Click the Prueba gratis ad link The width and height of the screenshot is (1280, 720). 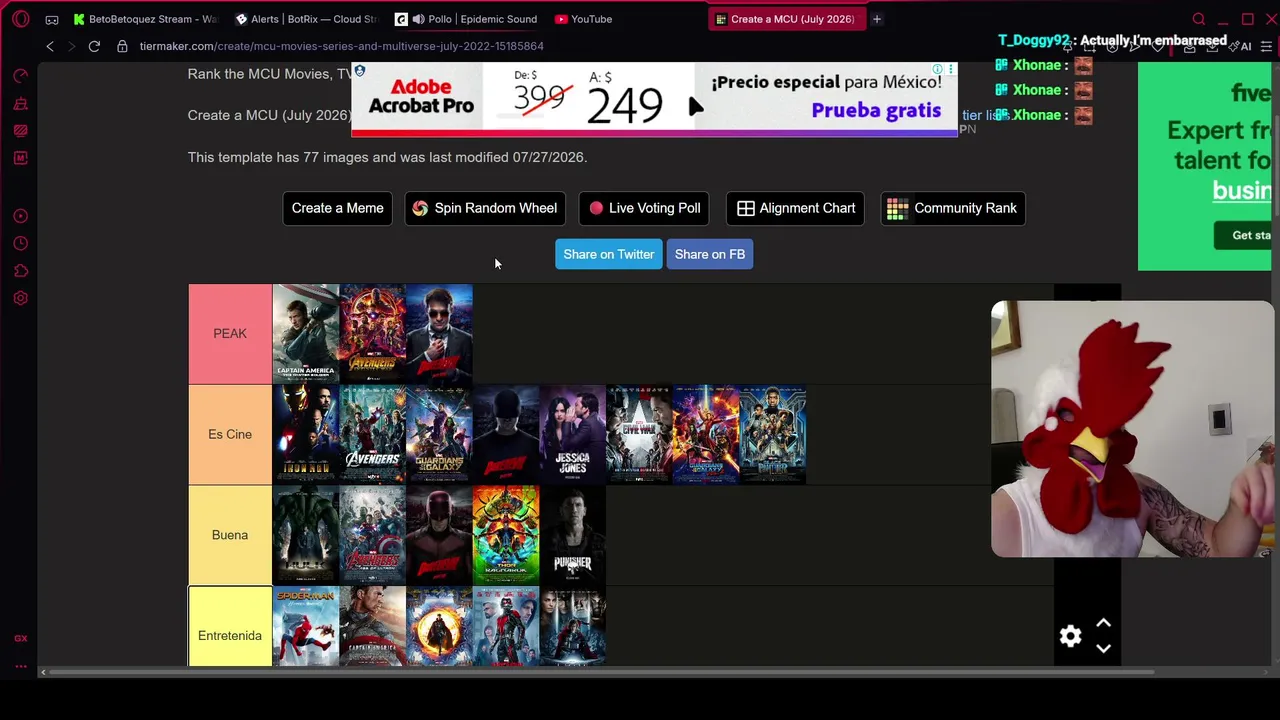877,111
